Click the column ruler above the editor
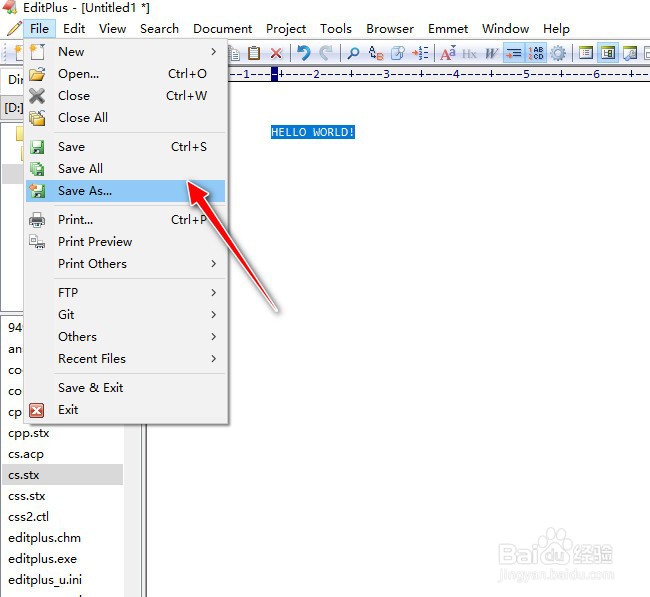The height and width of the screenshot is (597, 650). click(439, 75)
